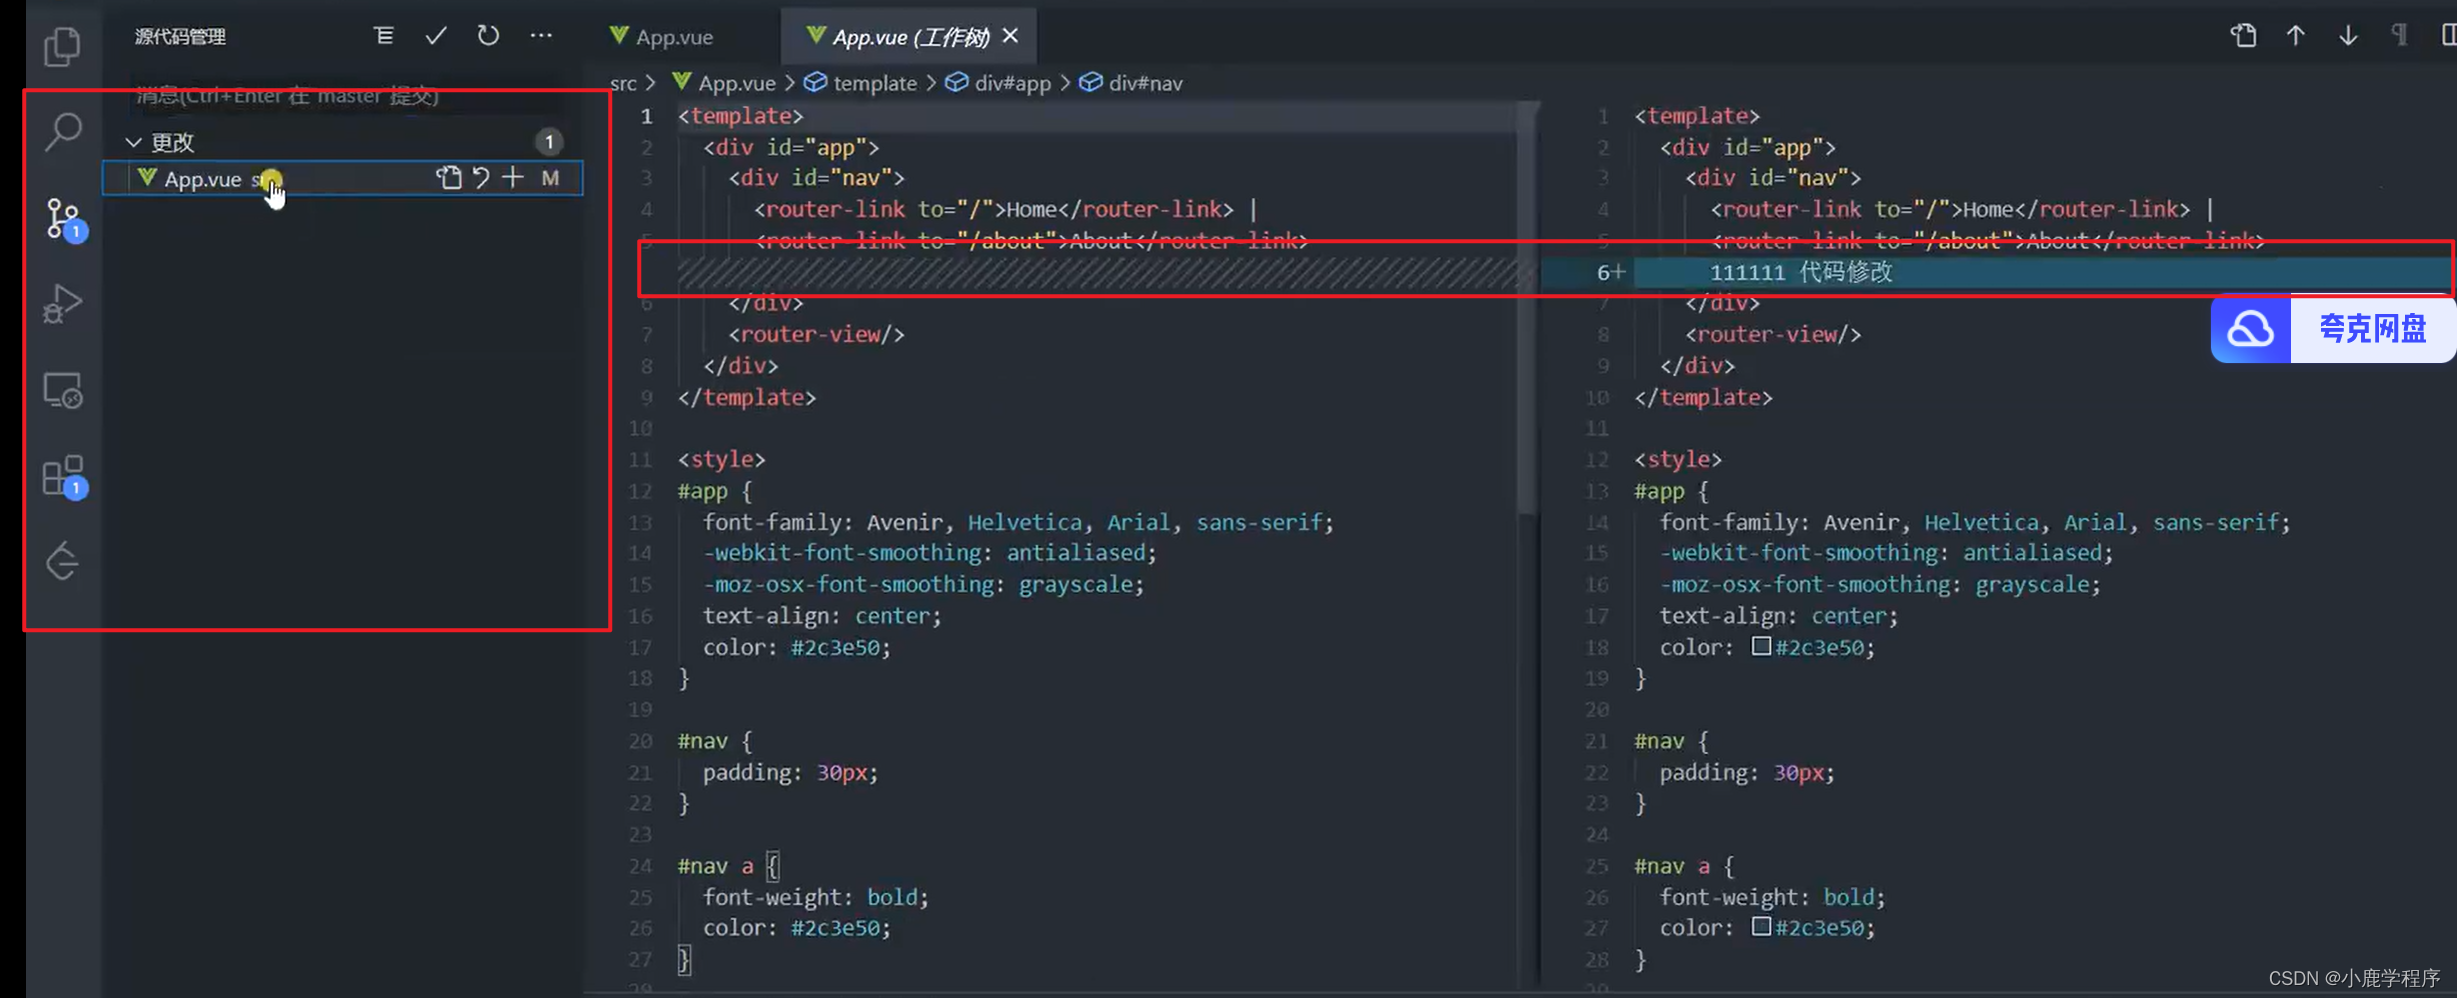Screen dimensions: 2457x998
Task: Click added line 111111 代码修改
Action: click(x=1801, y=272)
